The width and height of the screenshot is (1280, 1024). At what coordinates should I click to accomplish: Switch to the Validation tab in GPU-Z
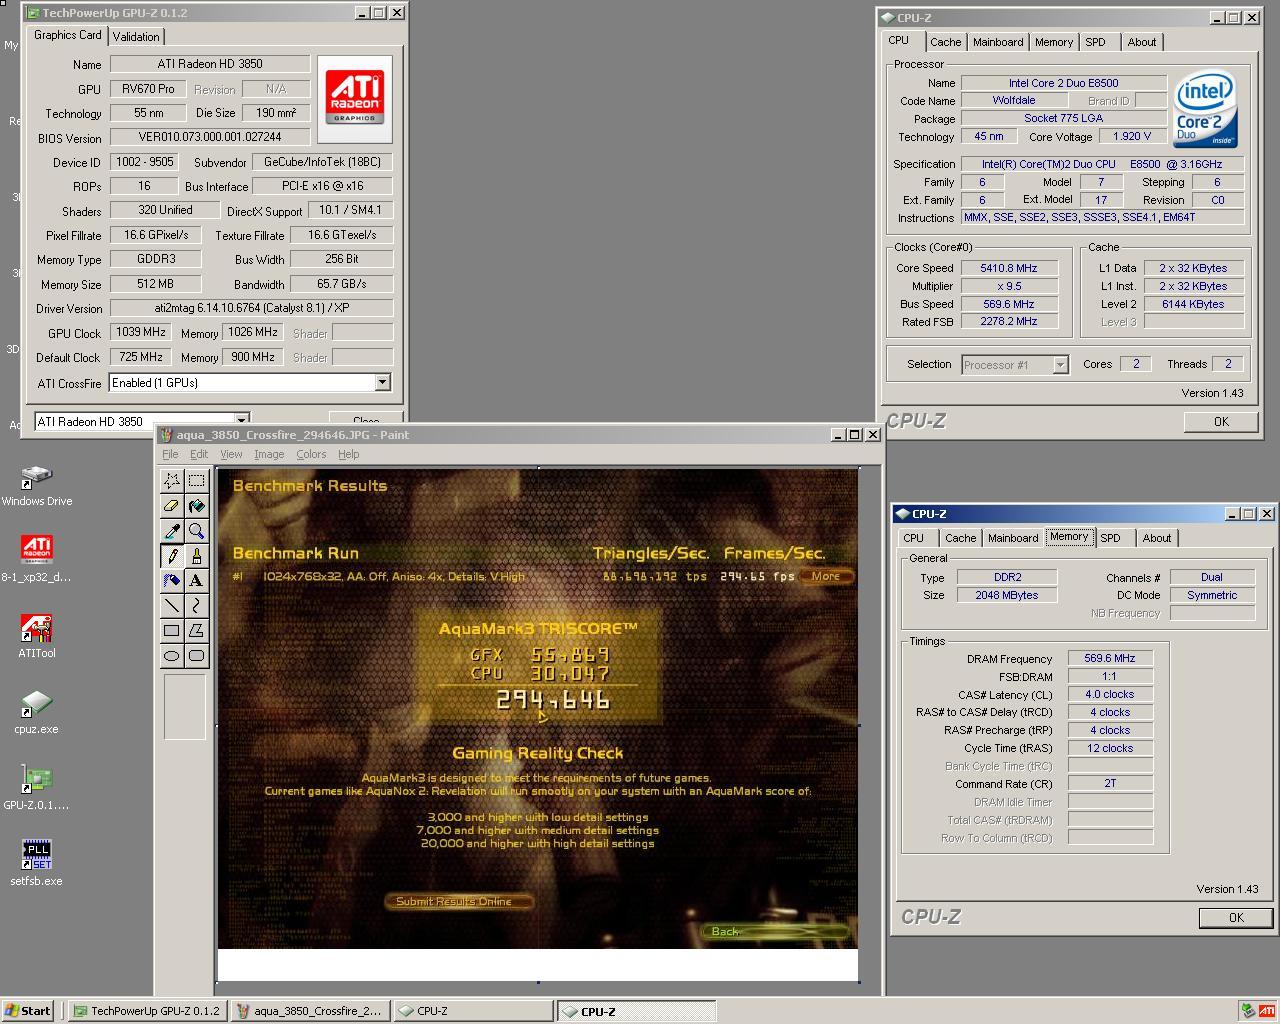click(x=136, y=36)
